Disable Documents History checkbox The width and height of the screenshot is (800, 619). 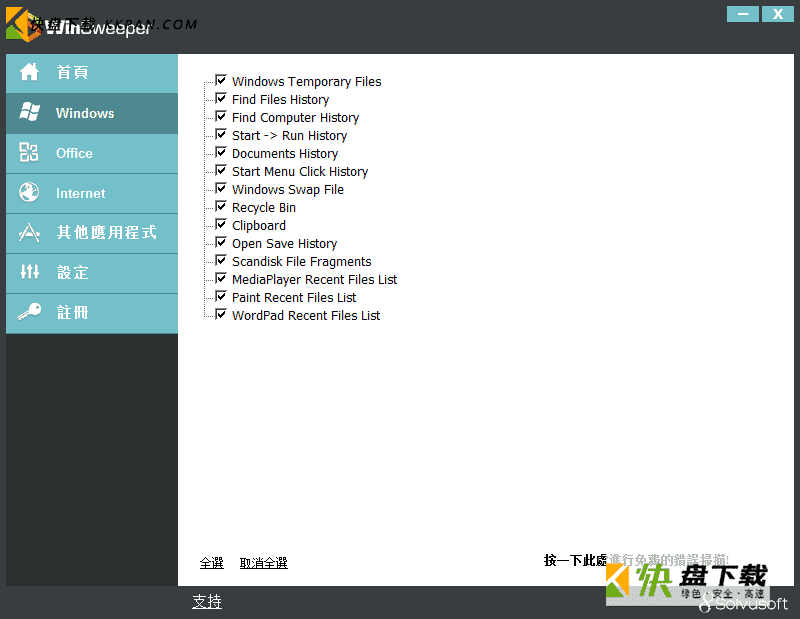221,152
